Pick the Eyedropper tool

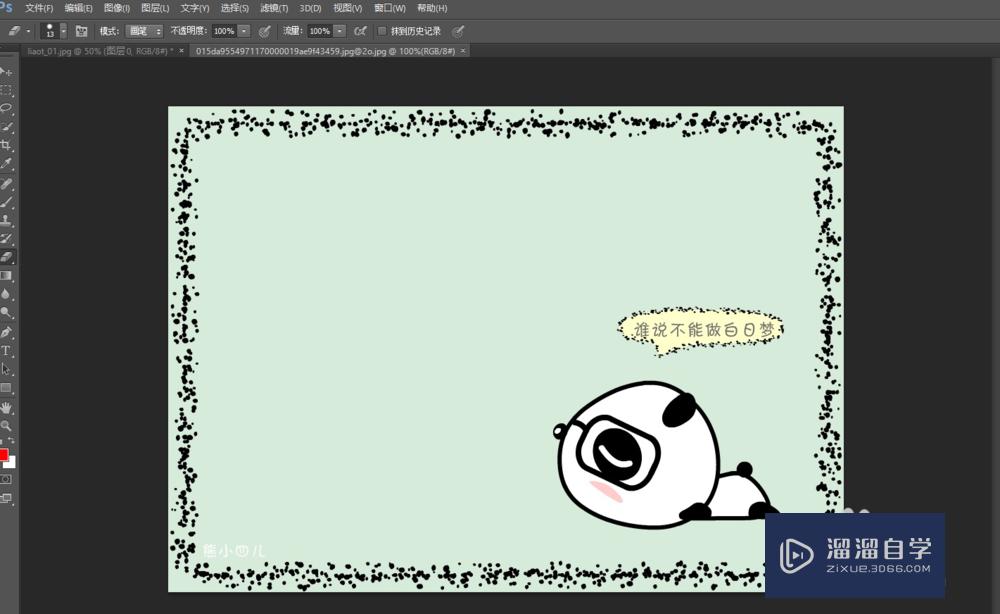pyautogui.click(x=6, y=164)
